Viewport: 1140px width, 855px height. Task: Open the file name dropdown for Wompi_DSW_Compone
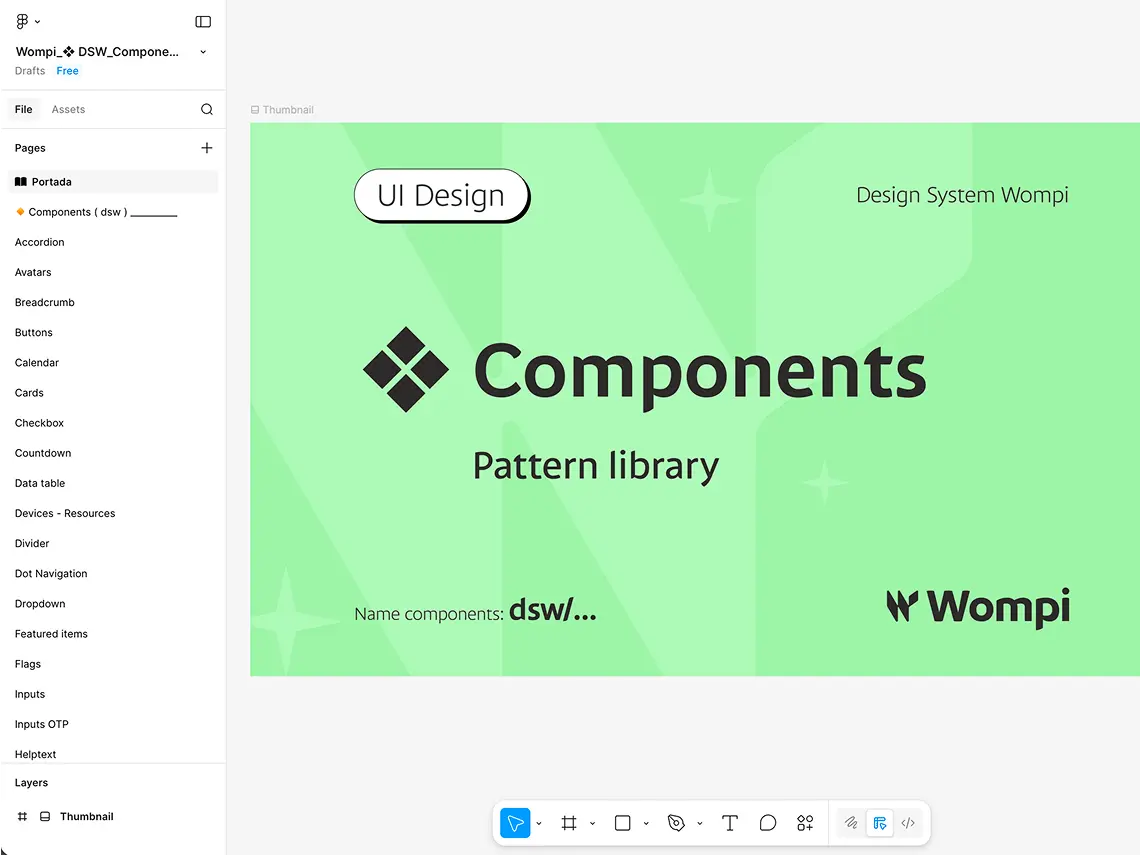203,51
